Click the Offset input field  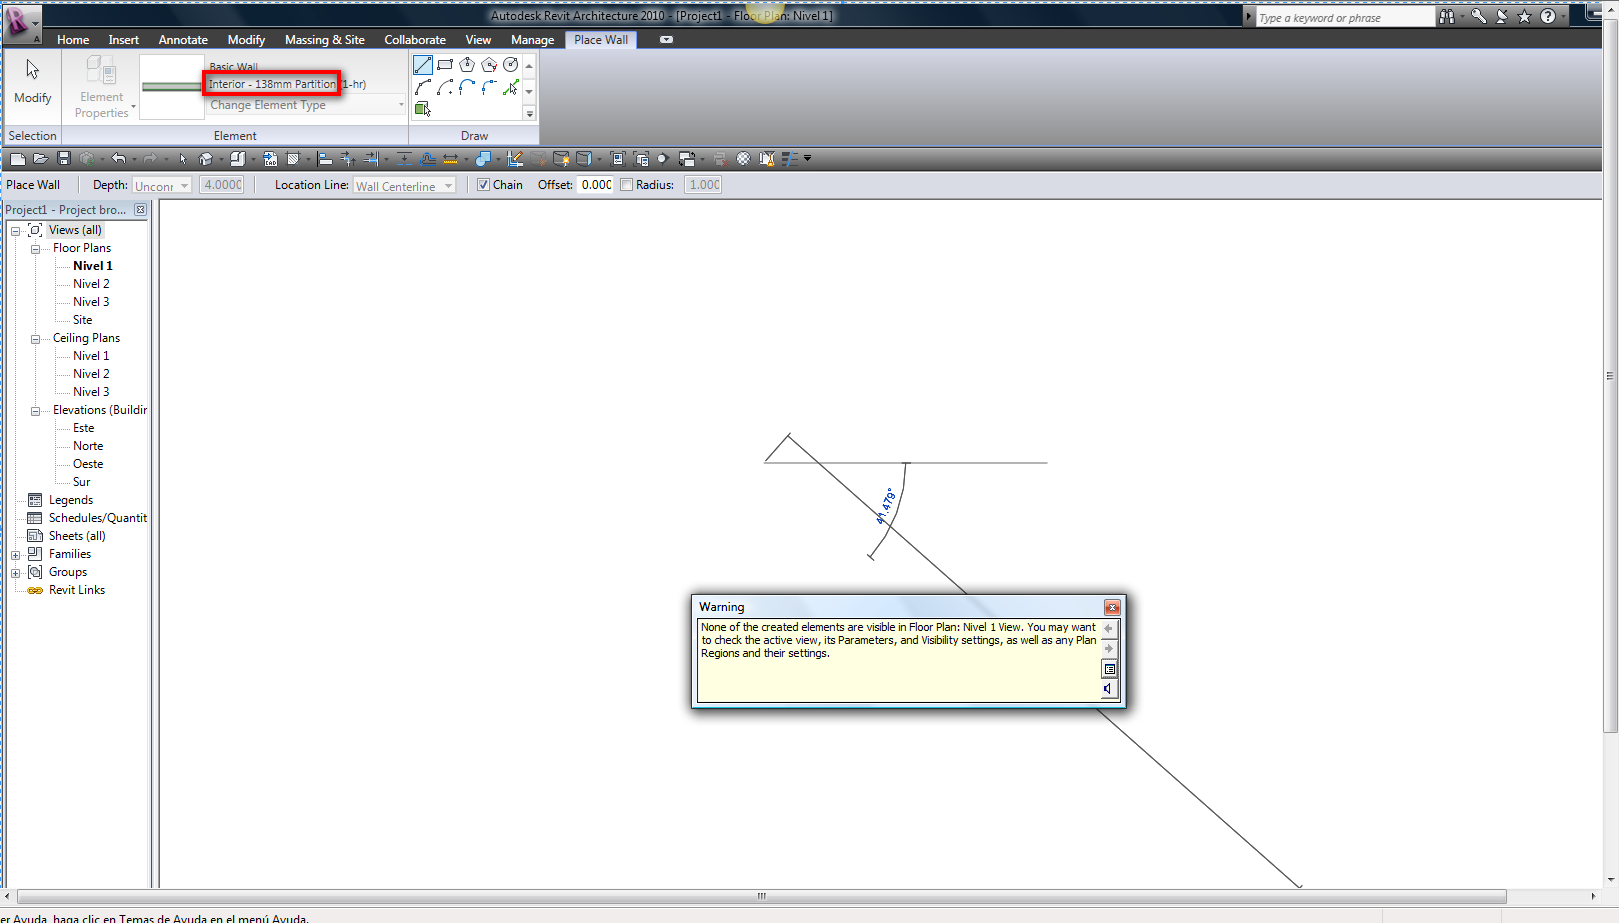coord(596,185)
